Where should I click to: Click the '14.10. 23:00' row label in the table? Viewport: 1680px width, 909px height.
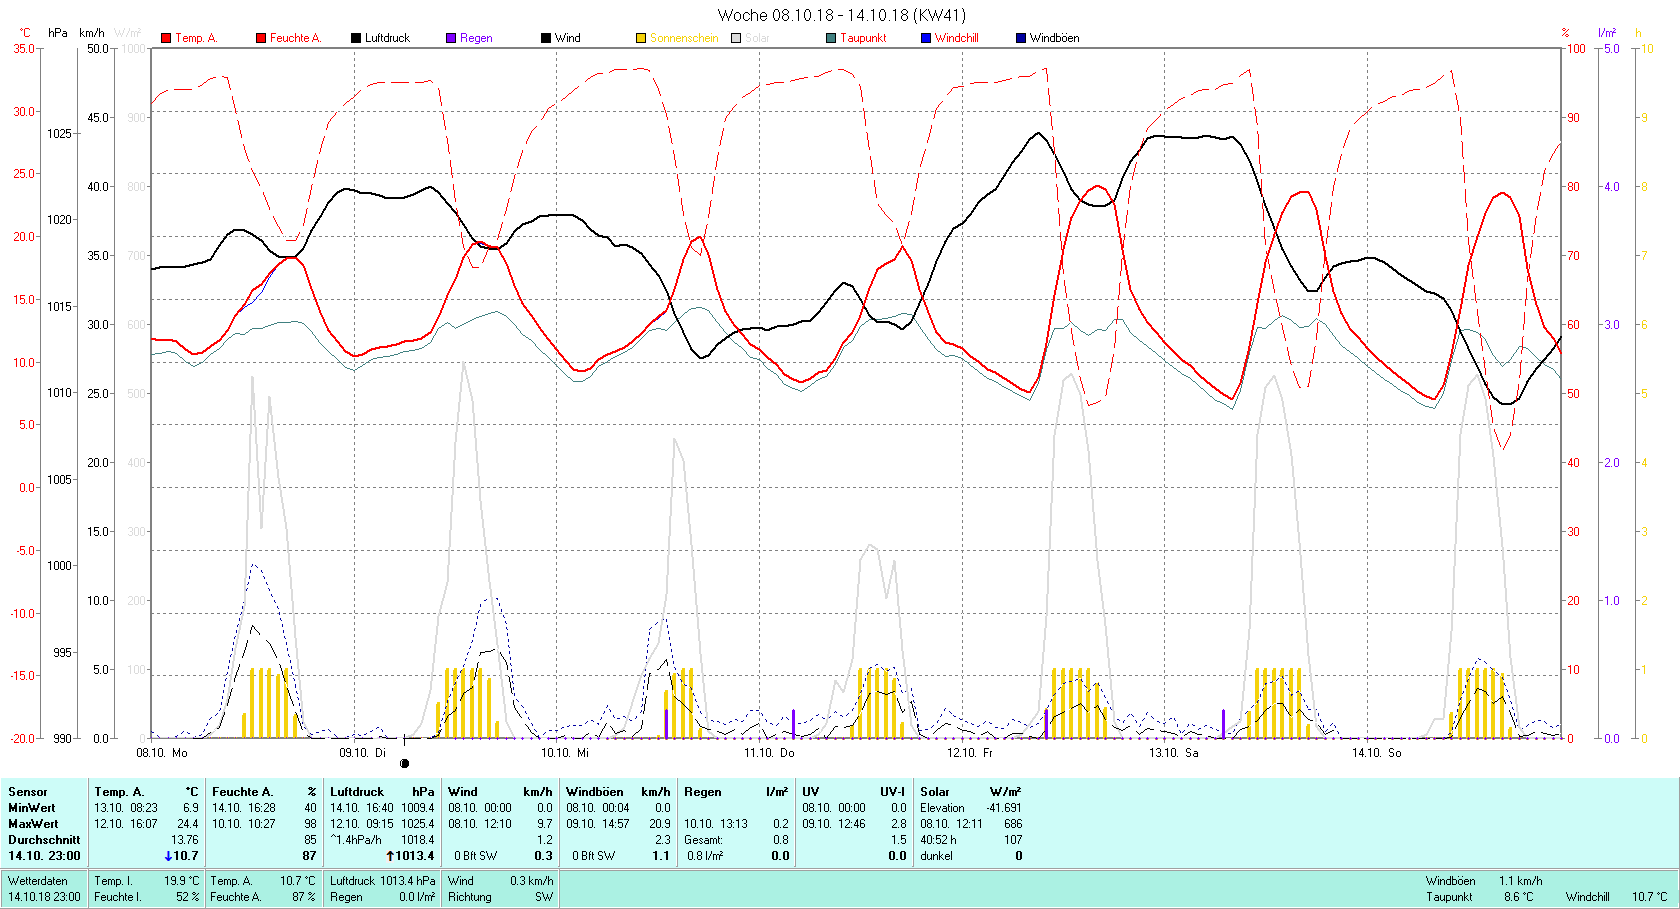tap(44, 856)
